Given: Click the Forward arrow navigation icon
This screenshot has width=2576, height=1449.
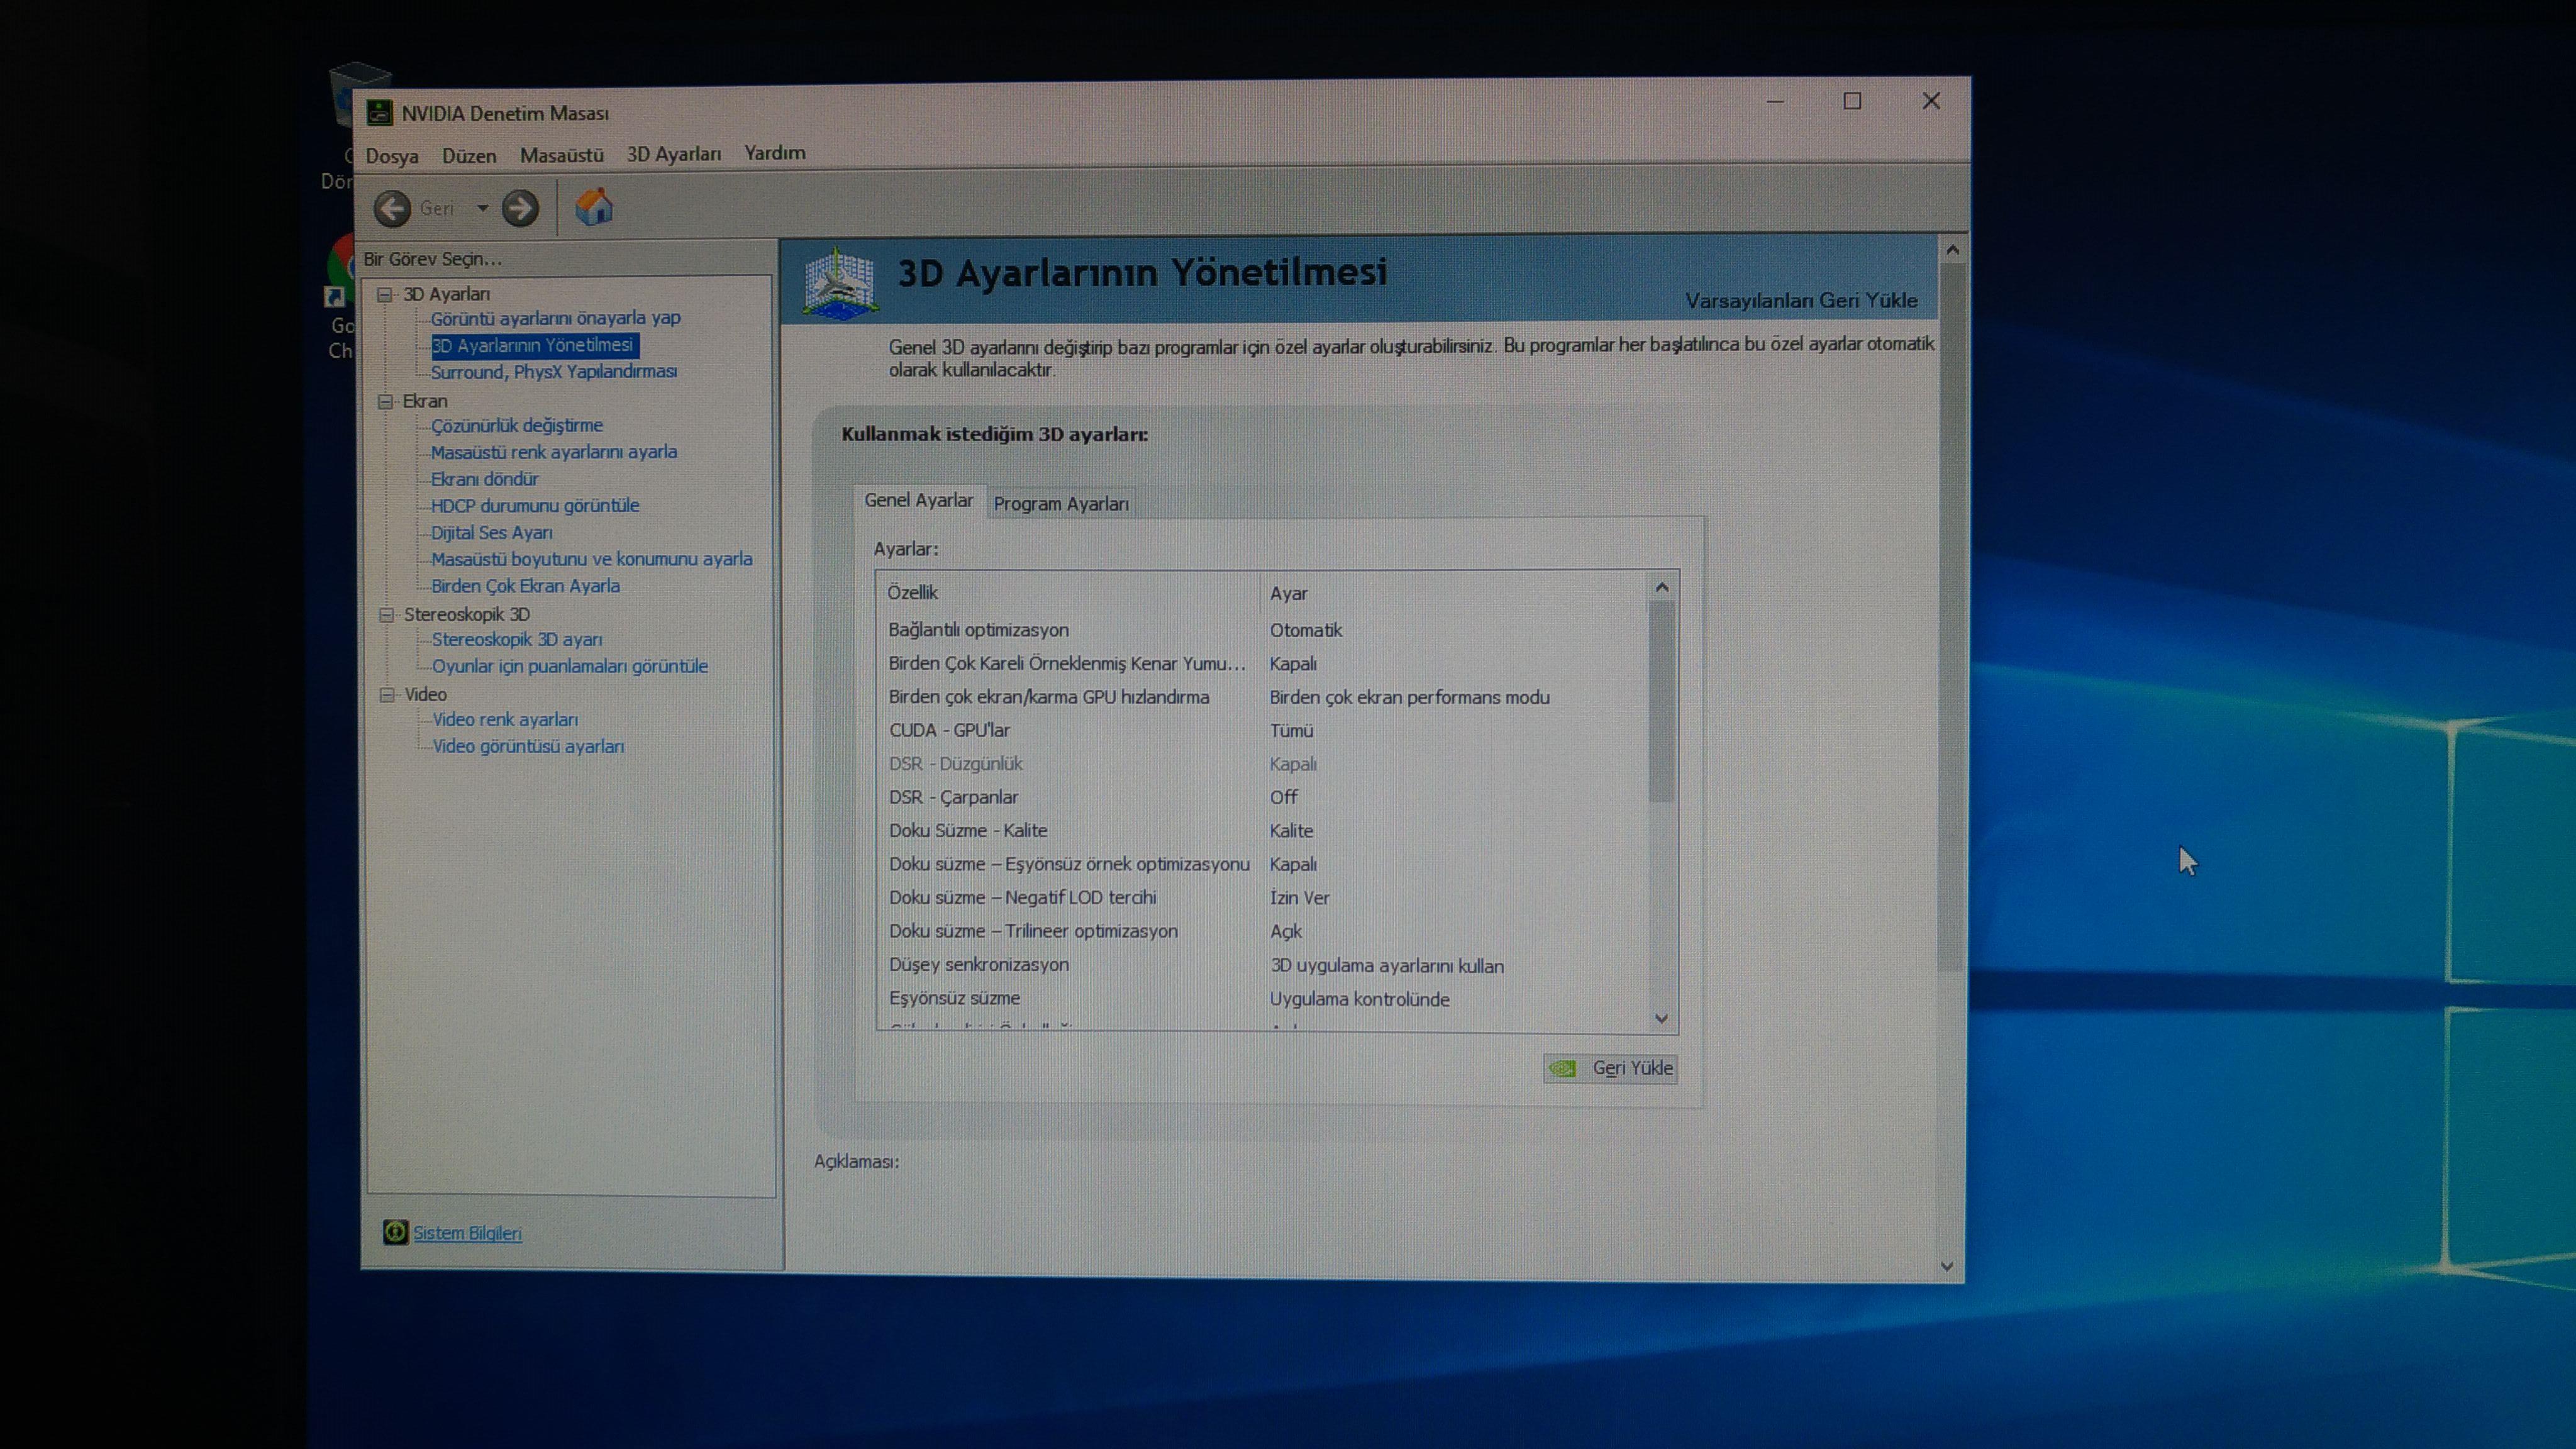Looking at the screenshot, I should (x=520, y=208).
